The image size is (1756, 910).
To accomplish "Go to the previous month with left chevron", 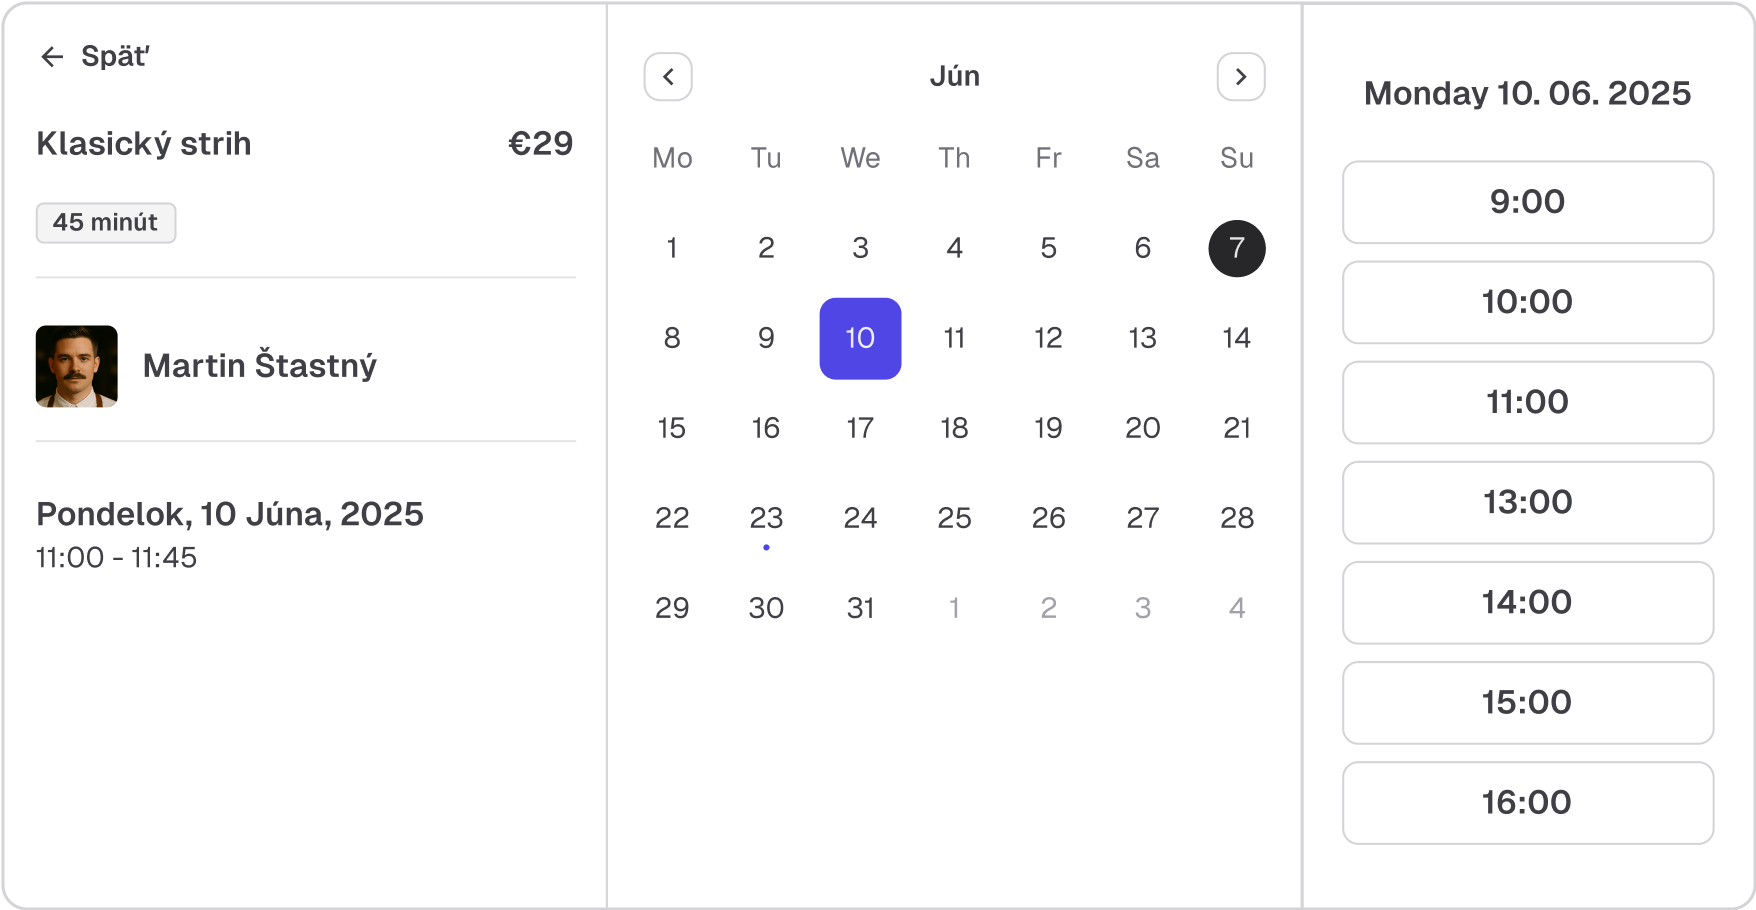I will 668,77.
